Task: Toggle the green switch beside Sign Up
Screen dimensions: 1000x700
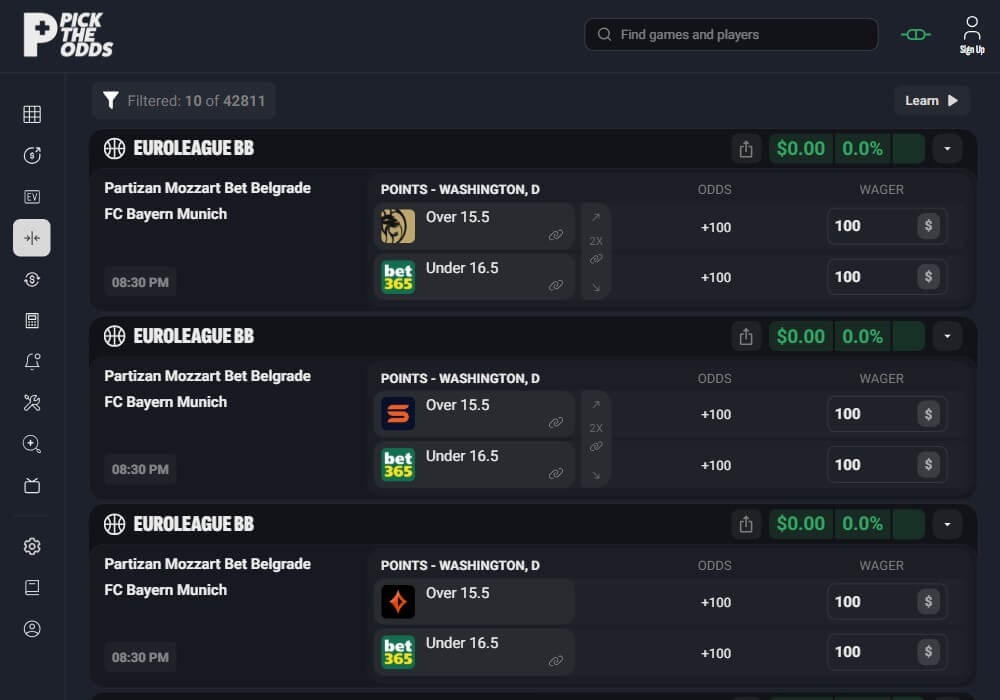Action: point(914,34)
